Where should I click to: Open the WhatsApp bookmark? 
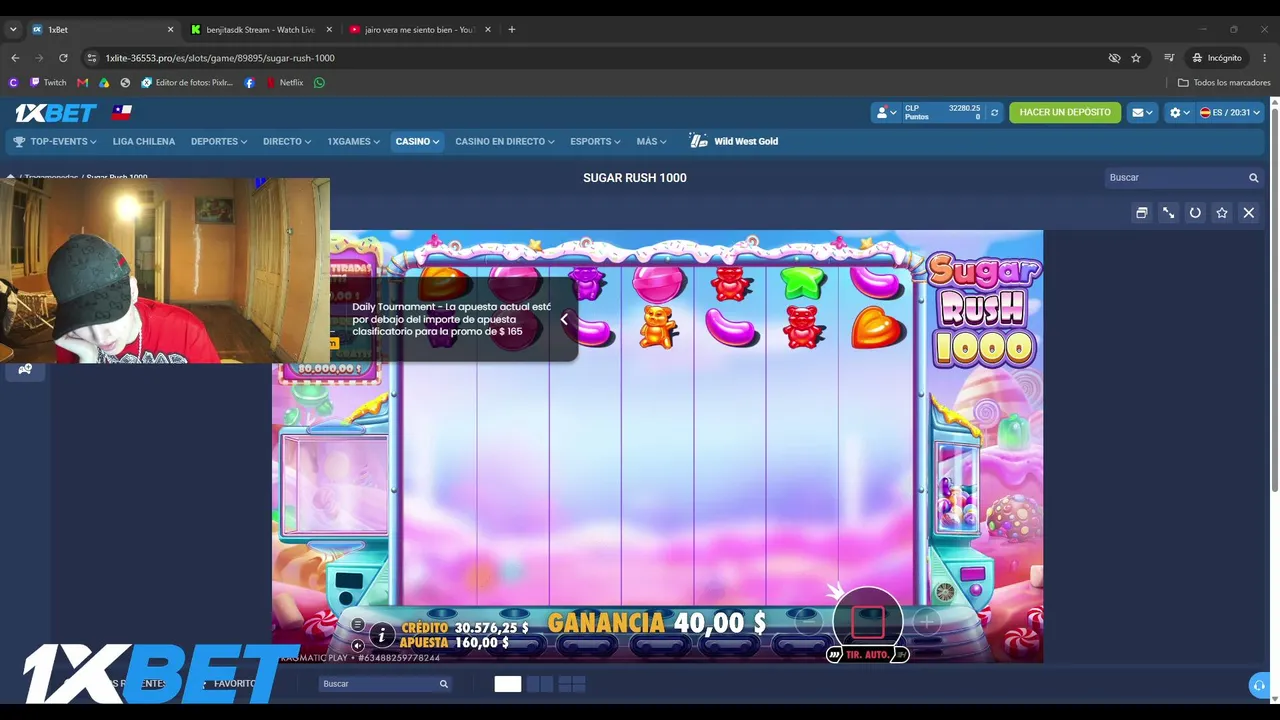coord(319,83)
